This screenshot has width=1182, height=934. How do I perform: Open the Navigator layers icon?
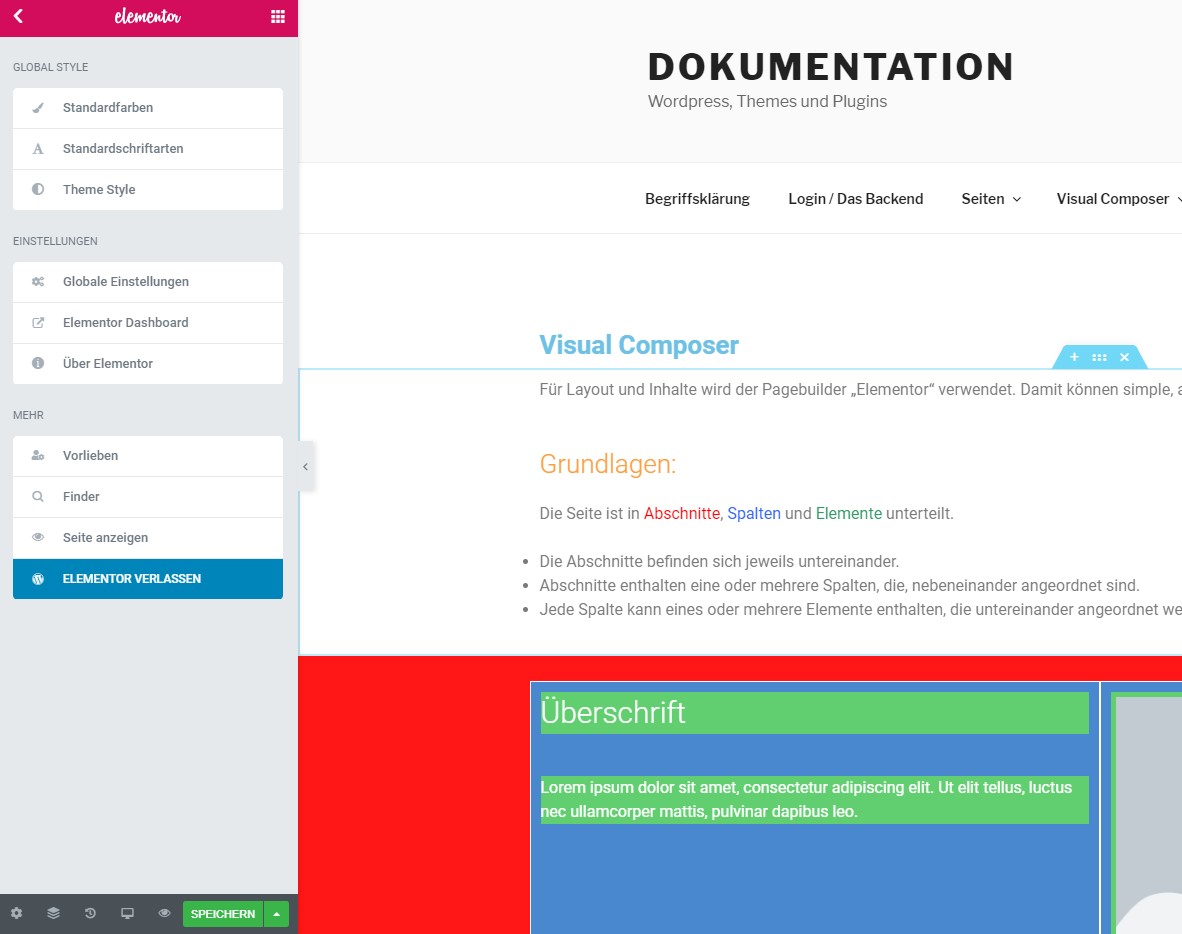tap(53, 913)
